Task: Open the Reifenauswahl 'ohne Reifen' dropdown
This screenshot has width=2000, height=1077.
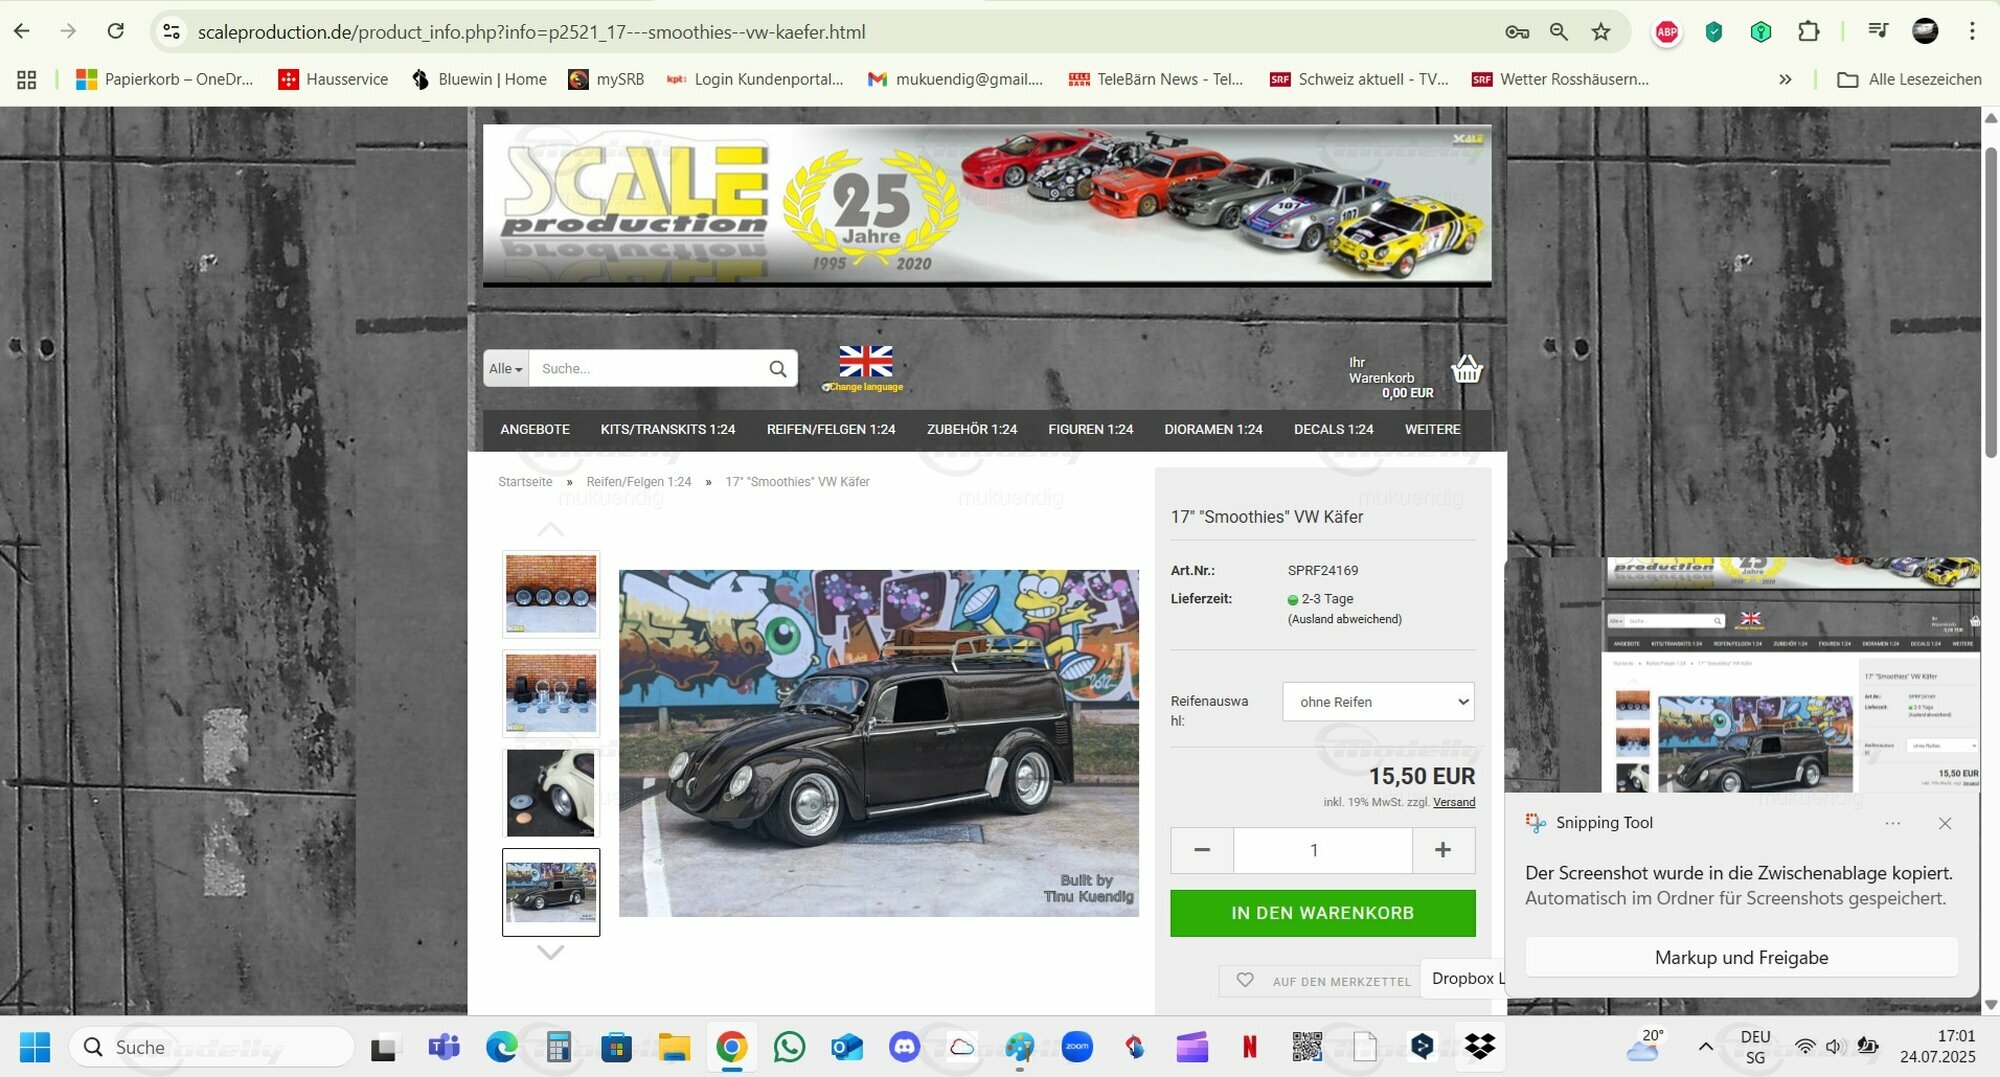Action: click(1378, 702)
